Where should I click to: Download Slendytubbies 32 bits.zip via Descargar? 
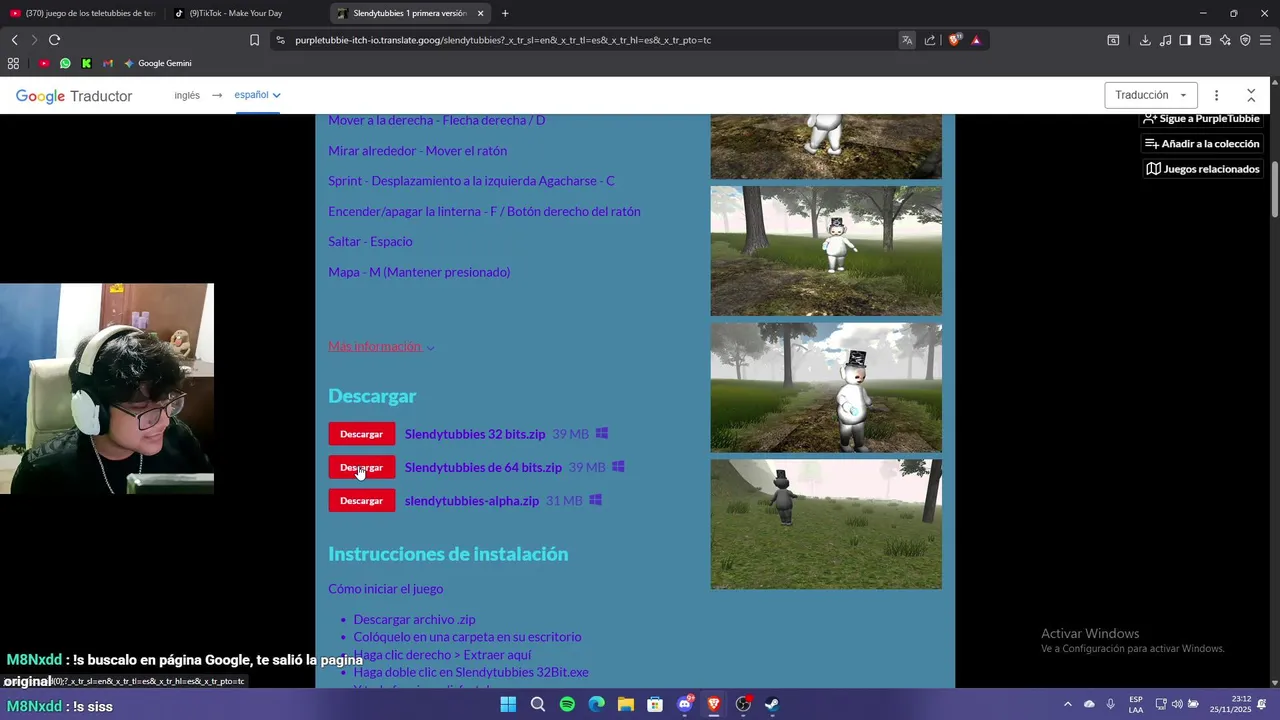361,434
